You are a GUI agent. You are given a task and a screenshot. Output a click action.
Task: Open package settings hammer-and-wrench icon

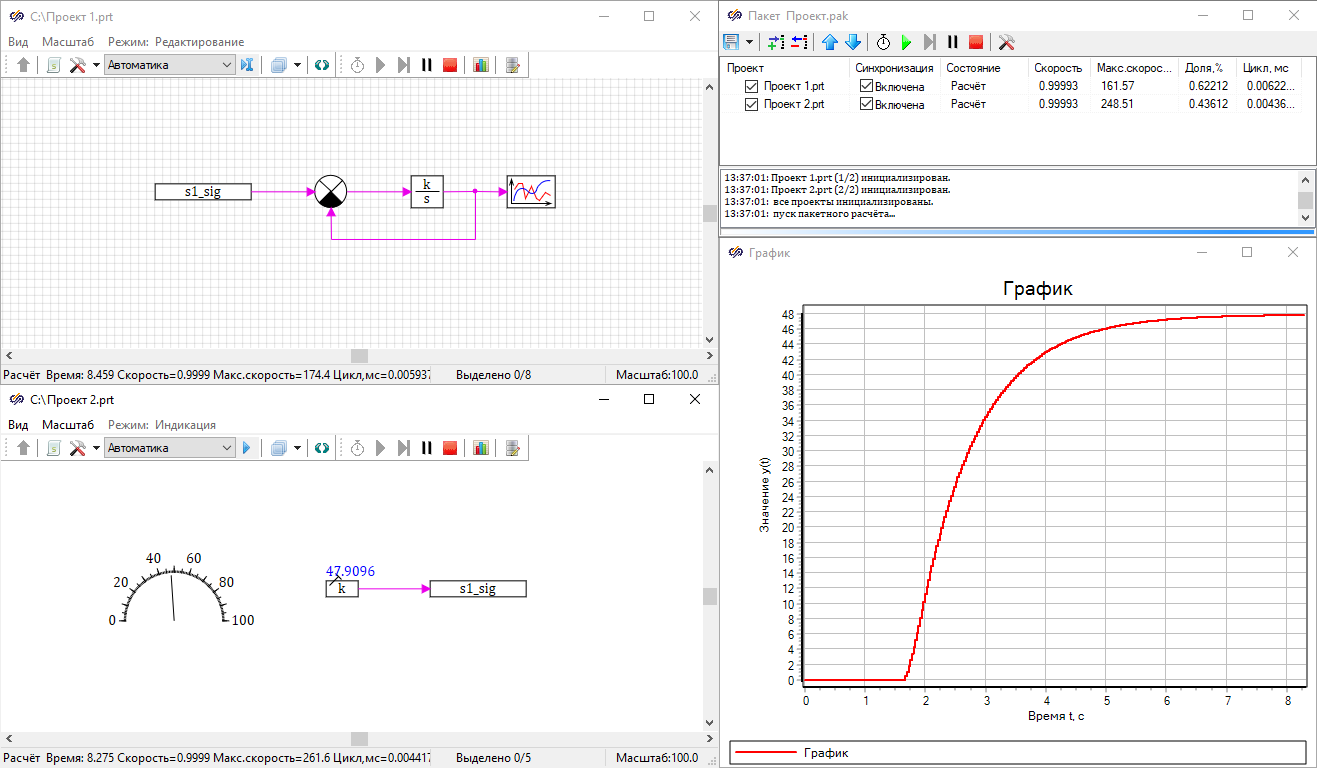pyautogui.click(x=1007, y=42)
